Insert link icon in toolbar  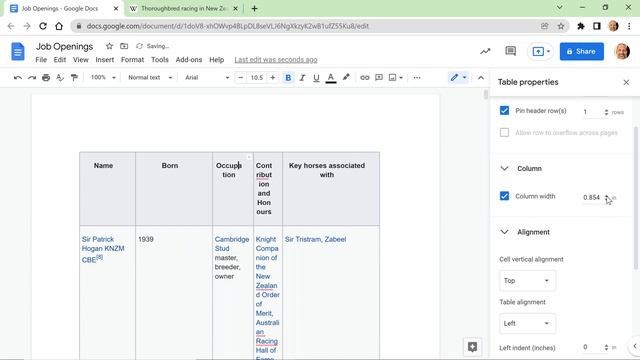364,78
